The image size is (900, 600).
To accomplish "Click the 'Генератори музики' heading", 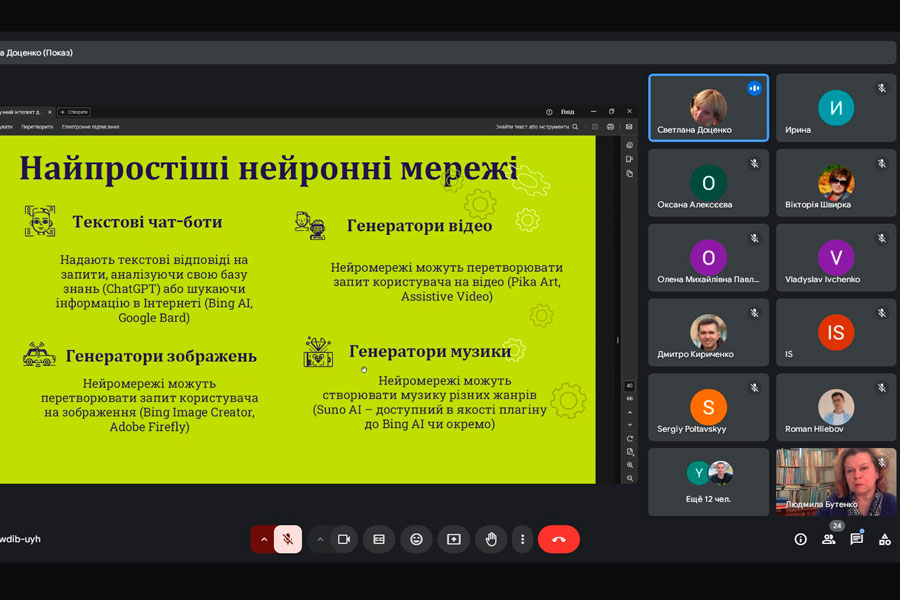I will tap(430, 351).
